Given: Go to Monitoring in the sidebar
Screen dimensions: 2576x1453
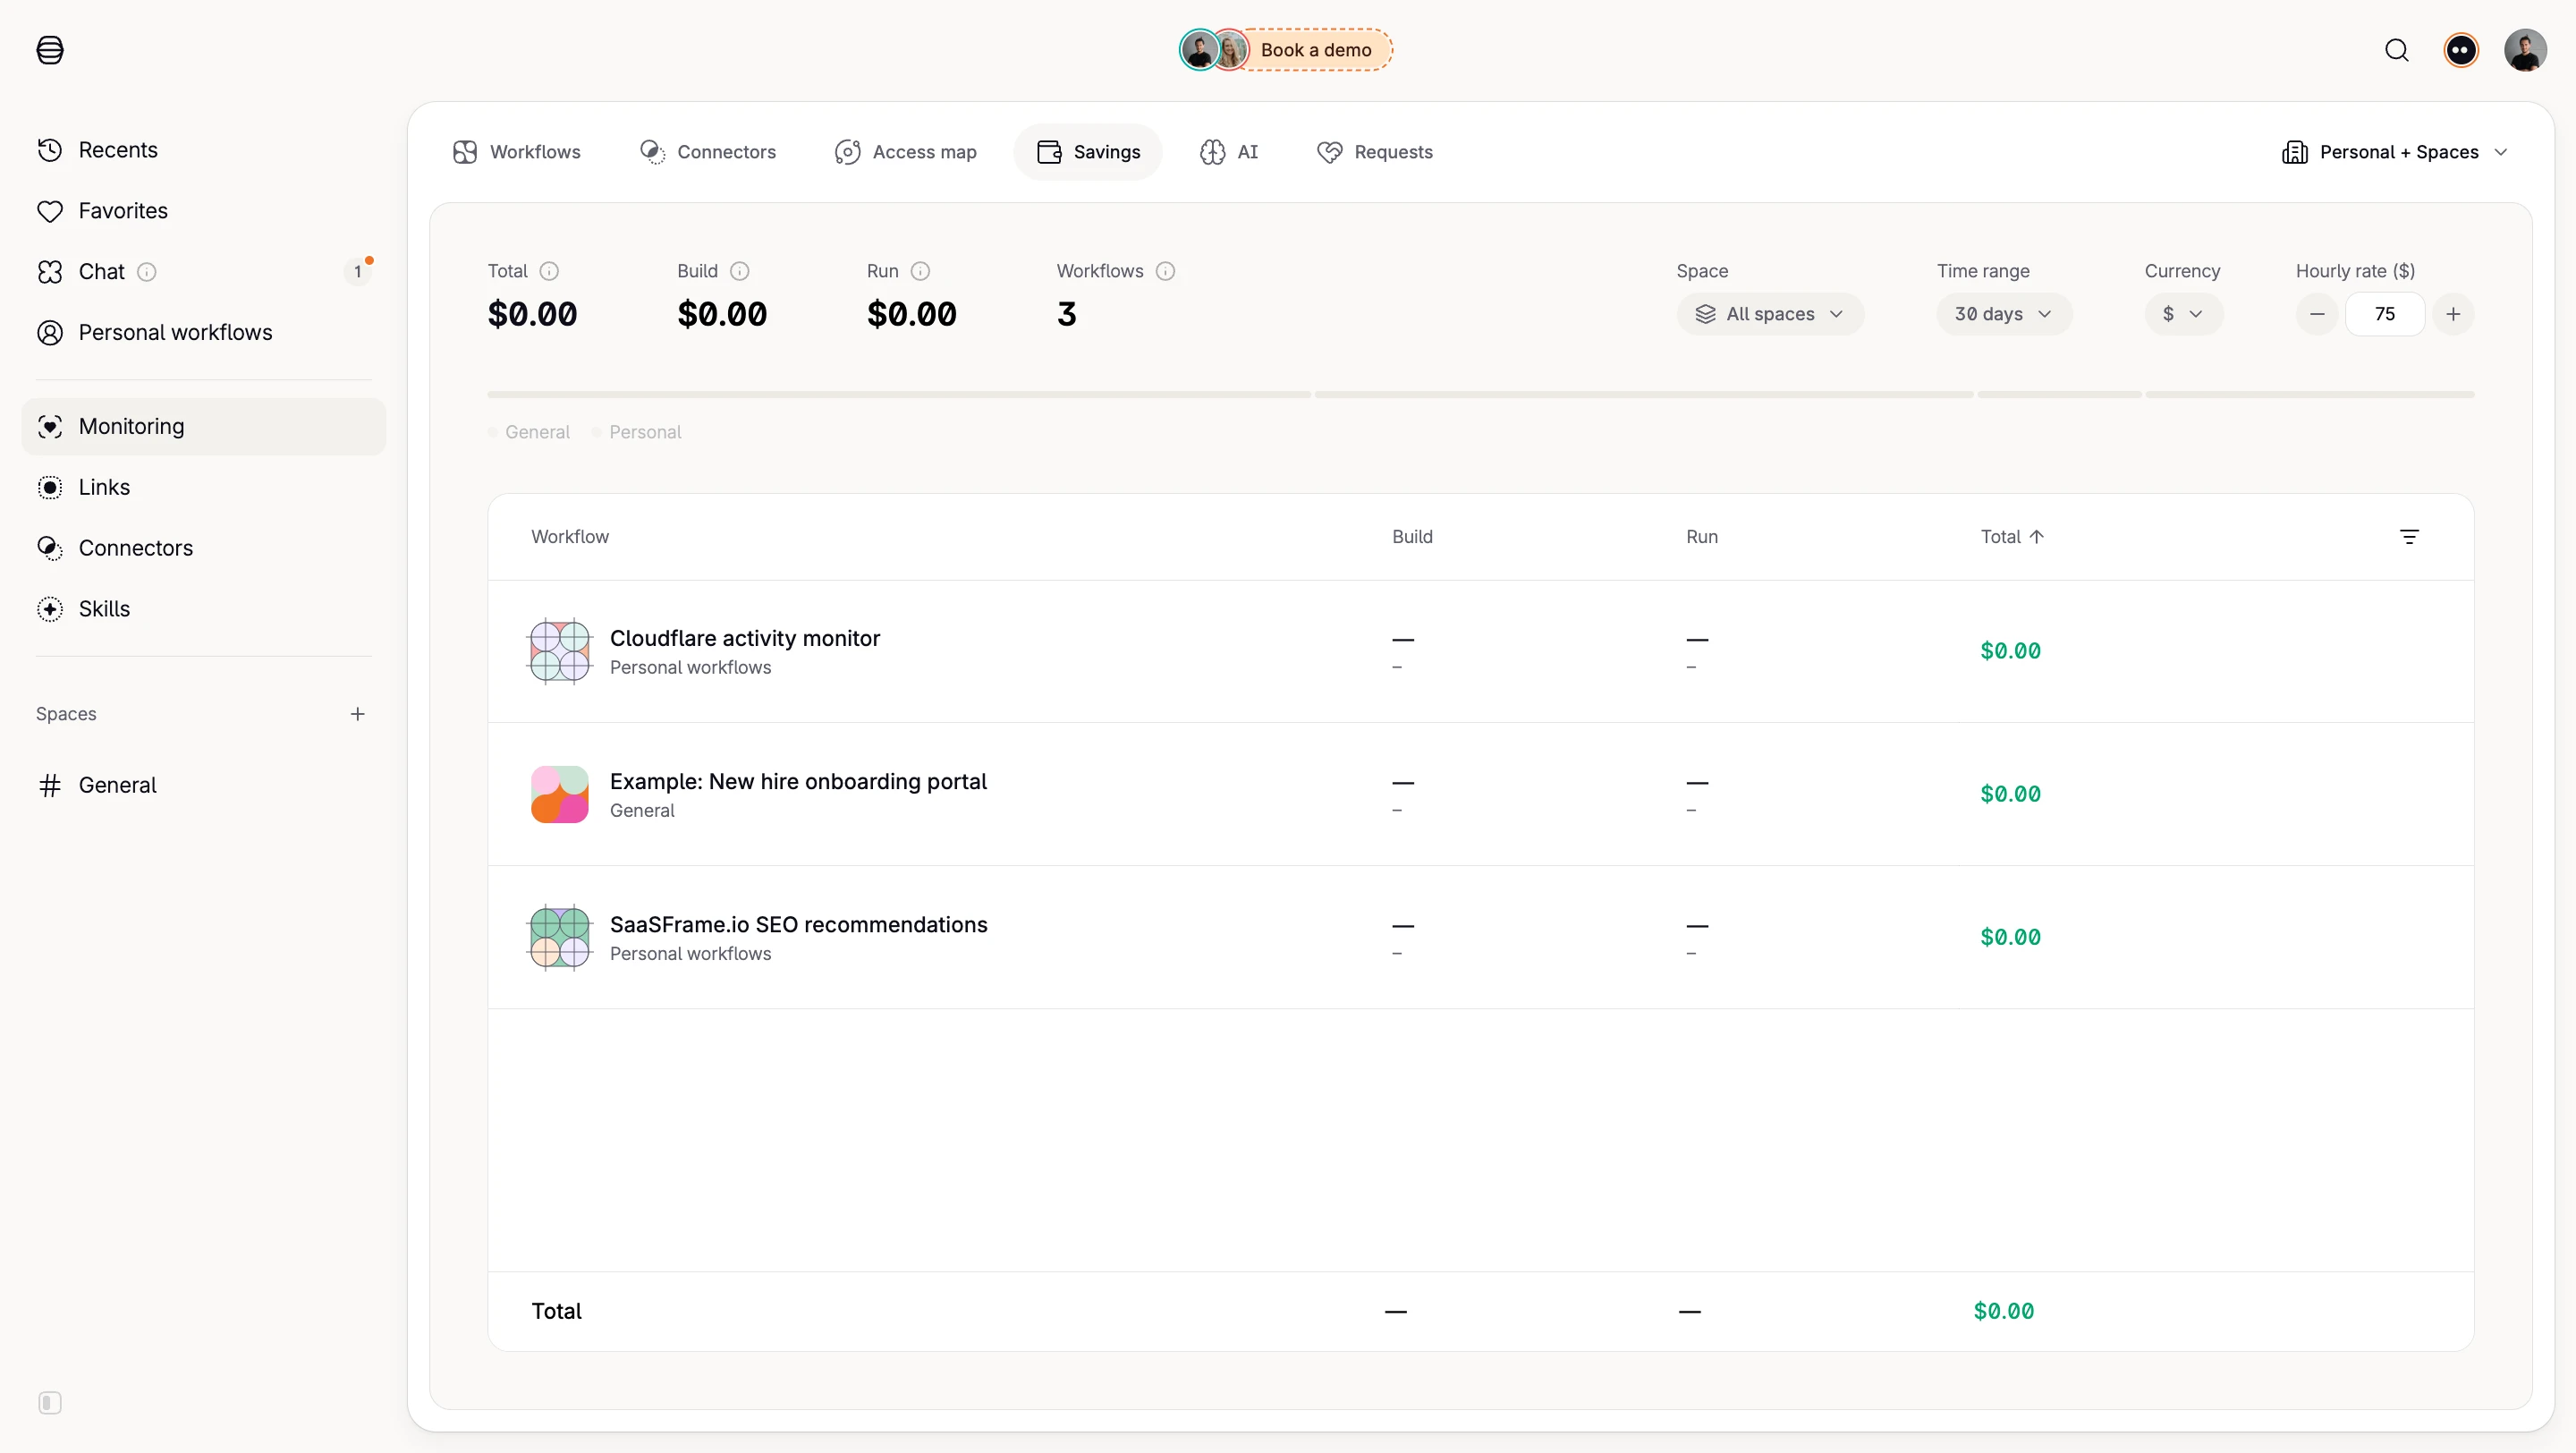Looking at the screenshot, I should pyautogui.click(x=203, y=427).
